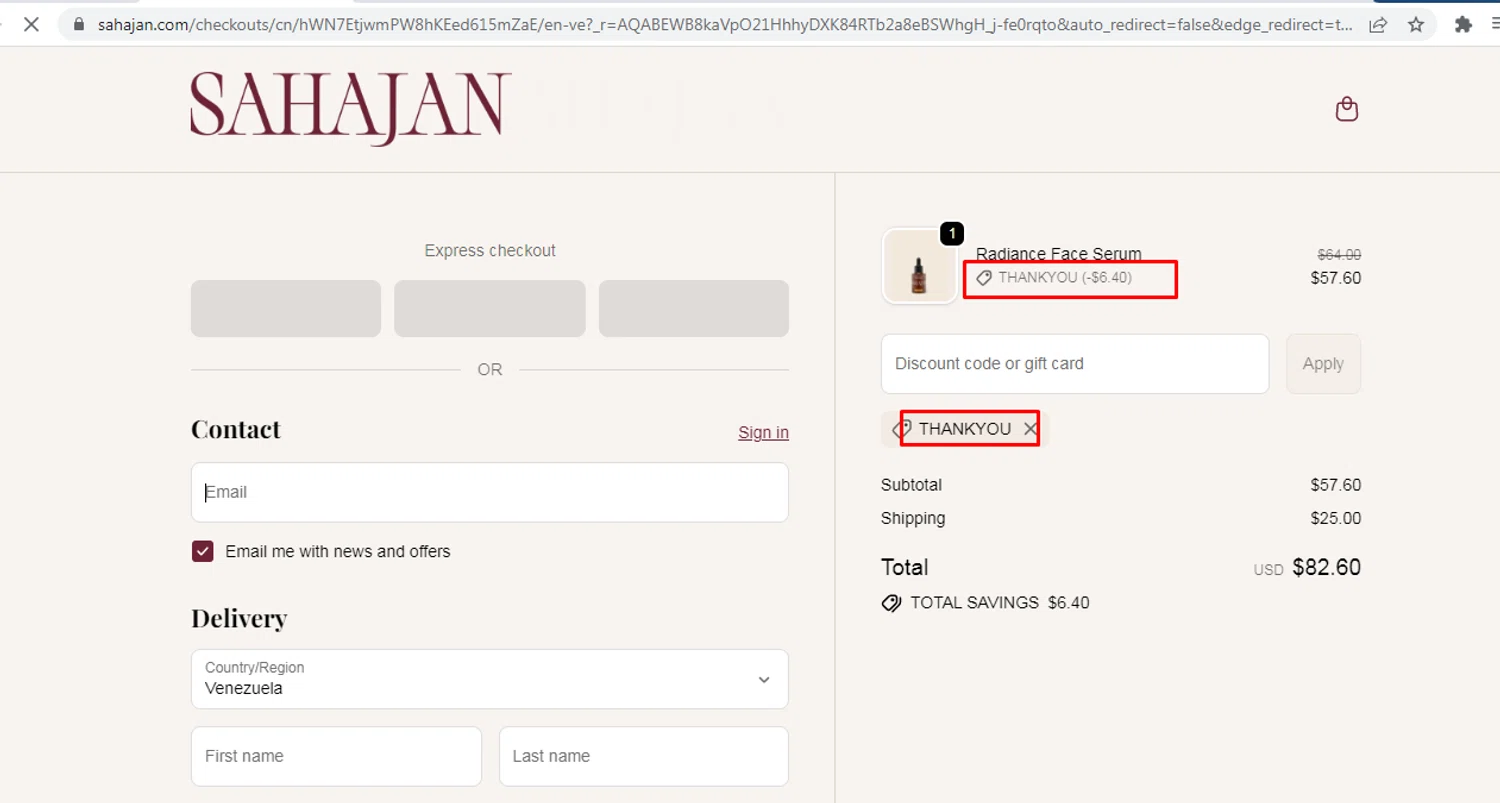This screenshot has height=803, width=1500.
Task: Select the third express checkout button
Action: [694, 308]
